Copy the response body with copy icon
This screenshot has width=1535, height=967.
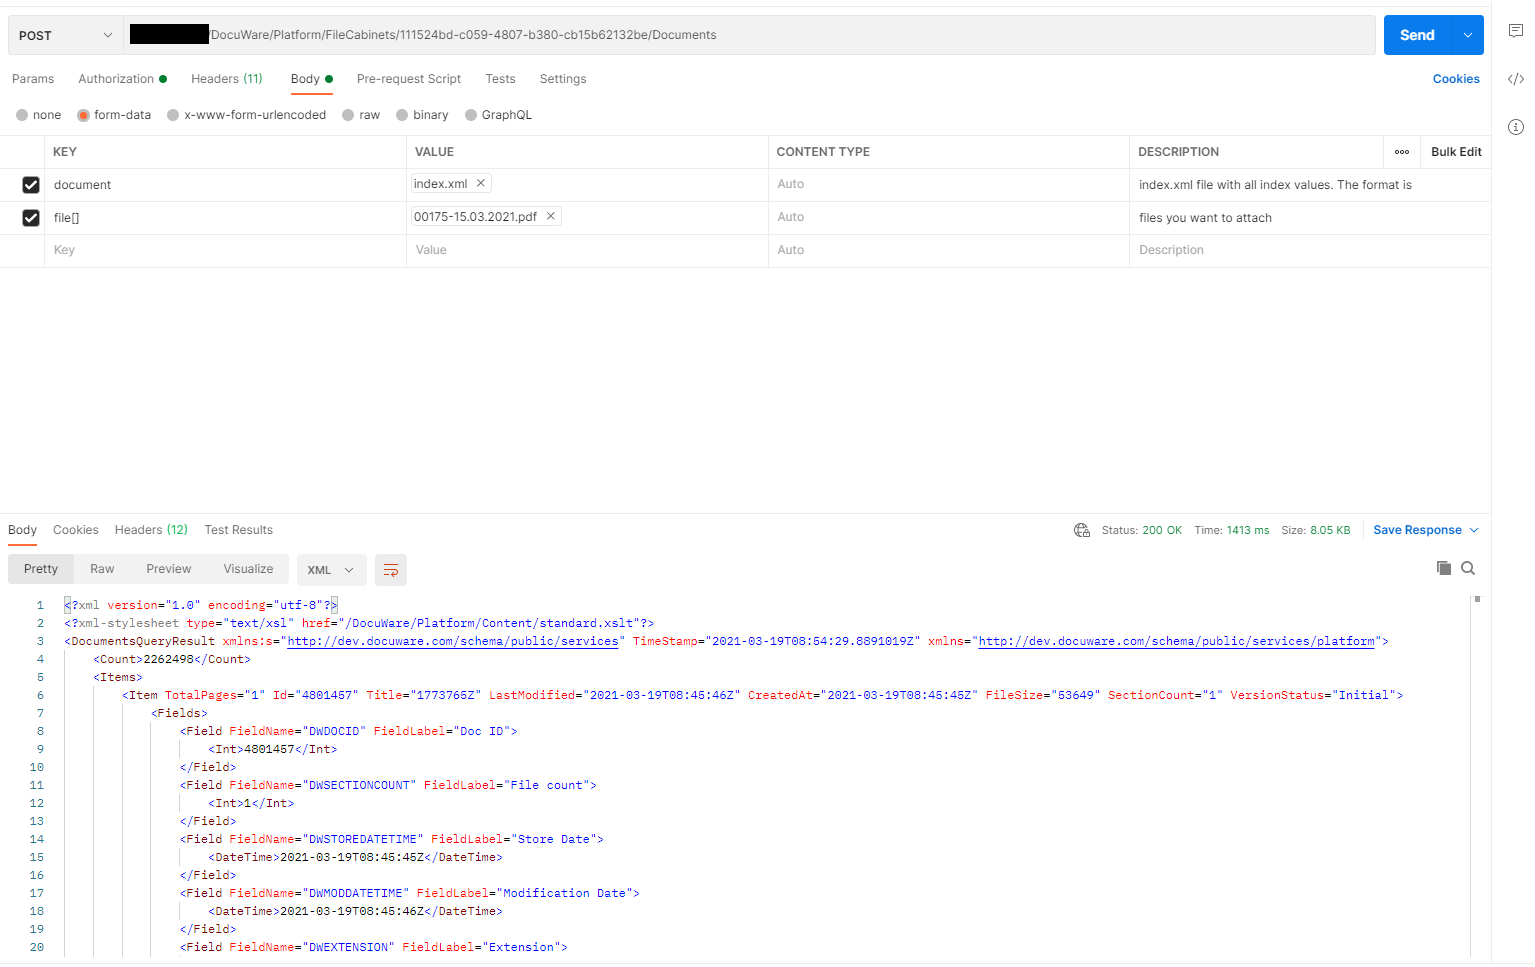coord(1443,568)
